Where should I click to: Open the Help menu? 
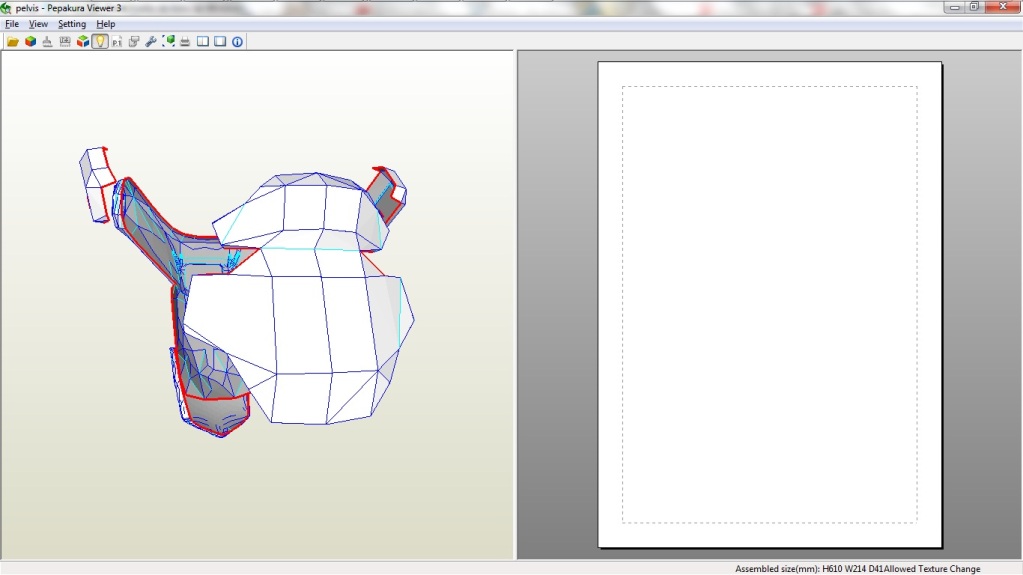(106, 23)
